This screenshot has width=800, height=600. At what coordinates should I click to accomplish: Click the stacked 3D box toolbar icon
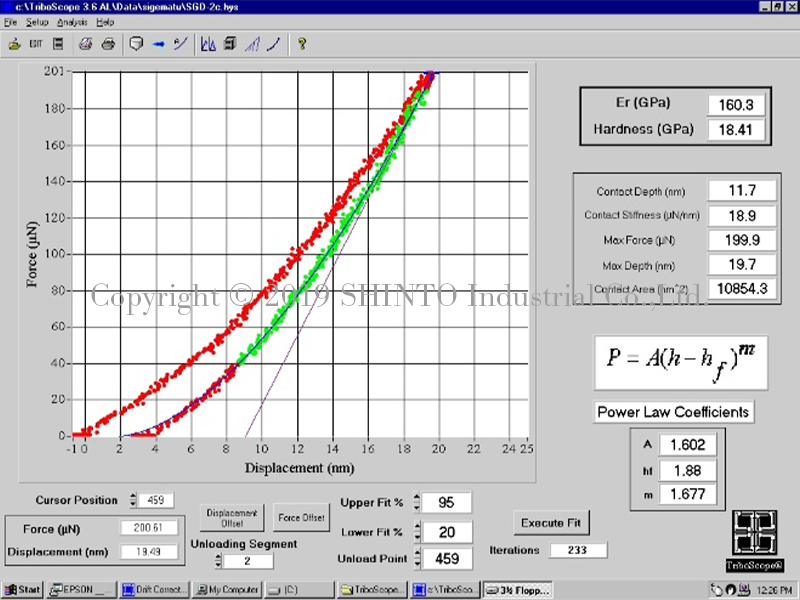(x=230, y=44)
